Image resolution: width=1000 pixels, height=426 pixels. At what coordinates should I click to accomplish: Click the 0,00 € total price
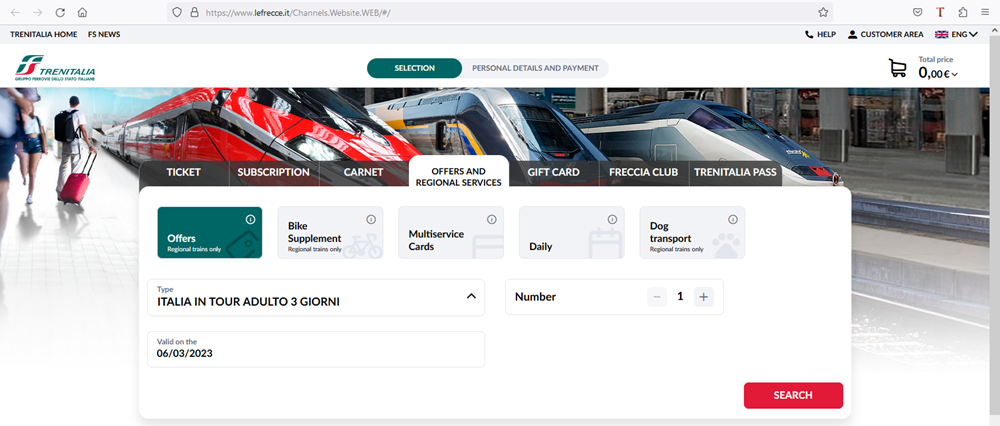934,73
